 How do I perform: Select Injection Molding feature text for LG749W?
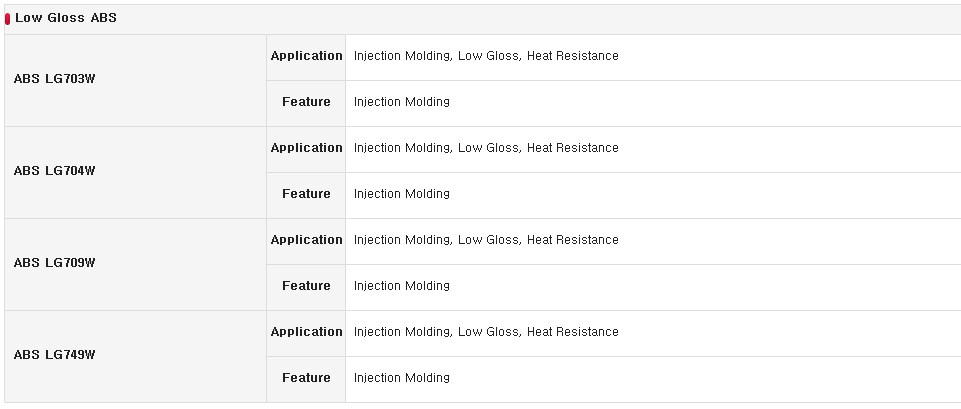tap(401, 378)
